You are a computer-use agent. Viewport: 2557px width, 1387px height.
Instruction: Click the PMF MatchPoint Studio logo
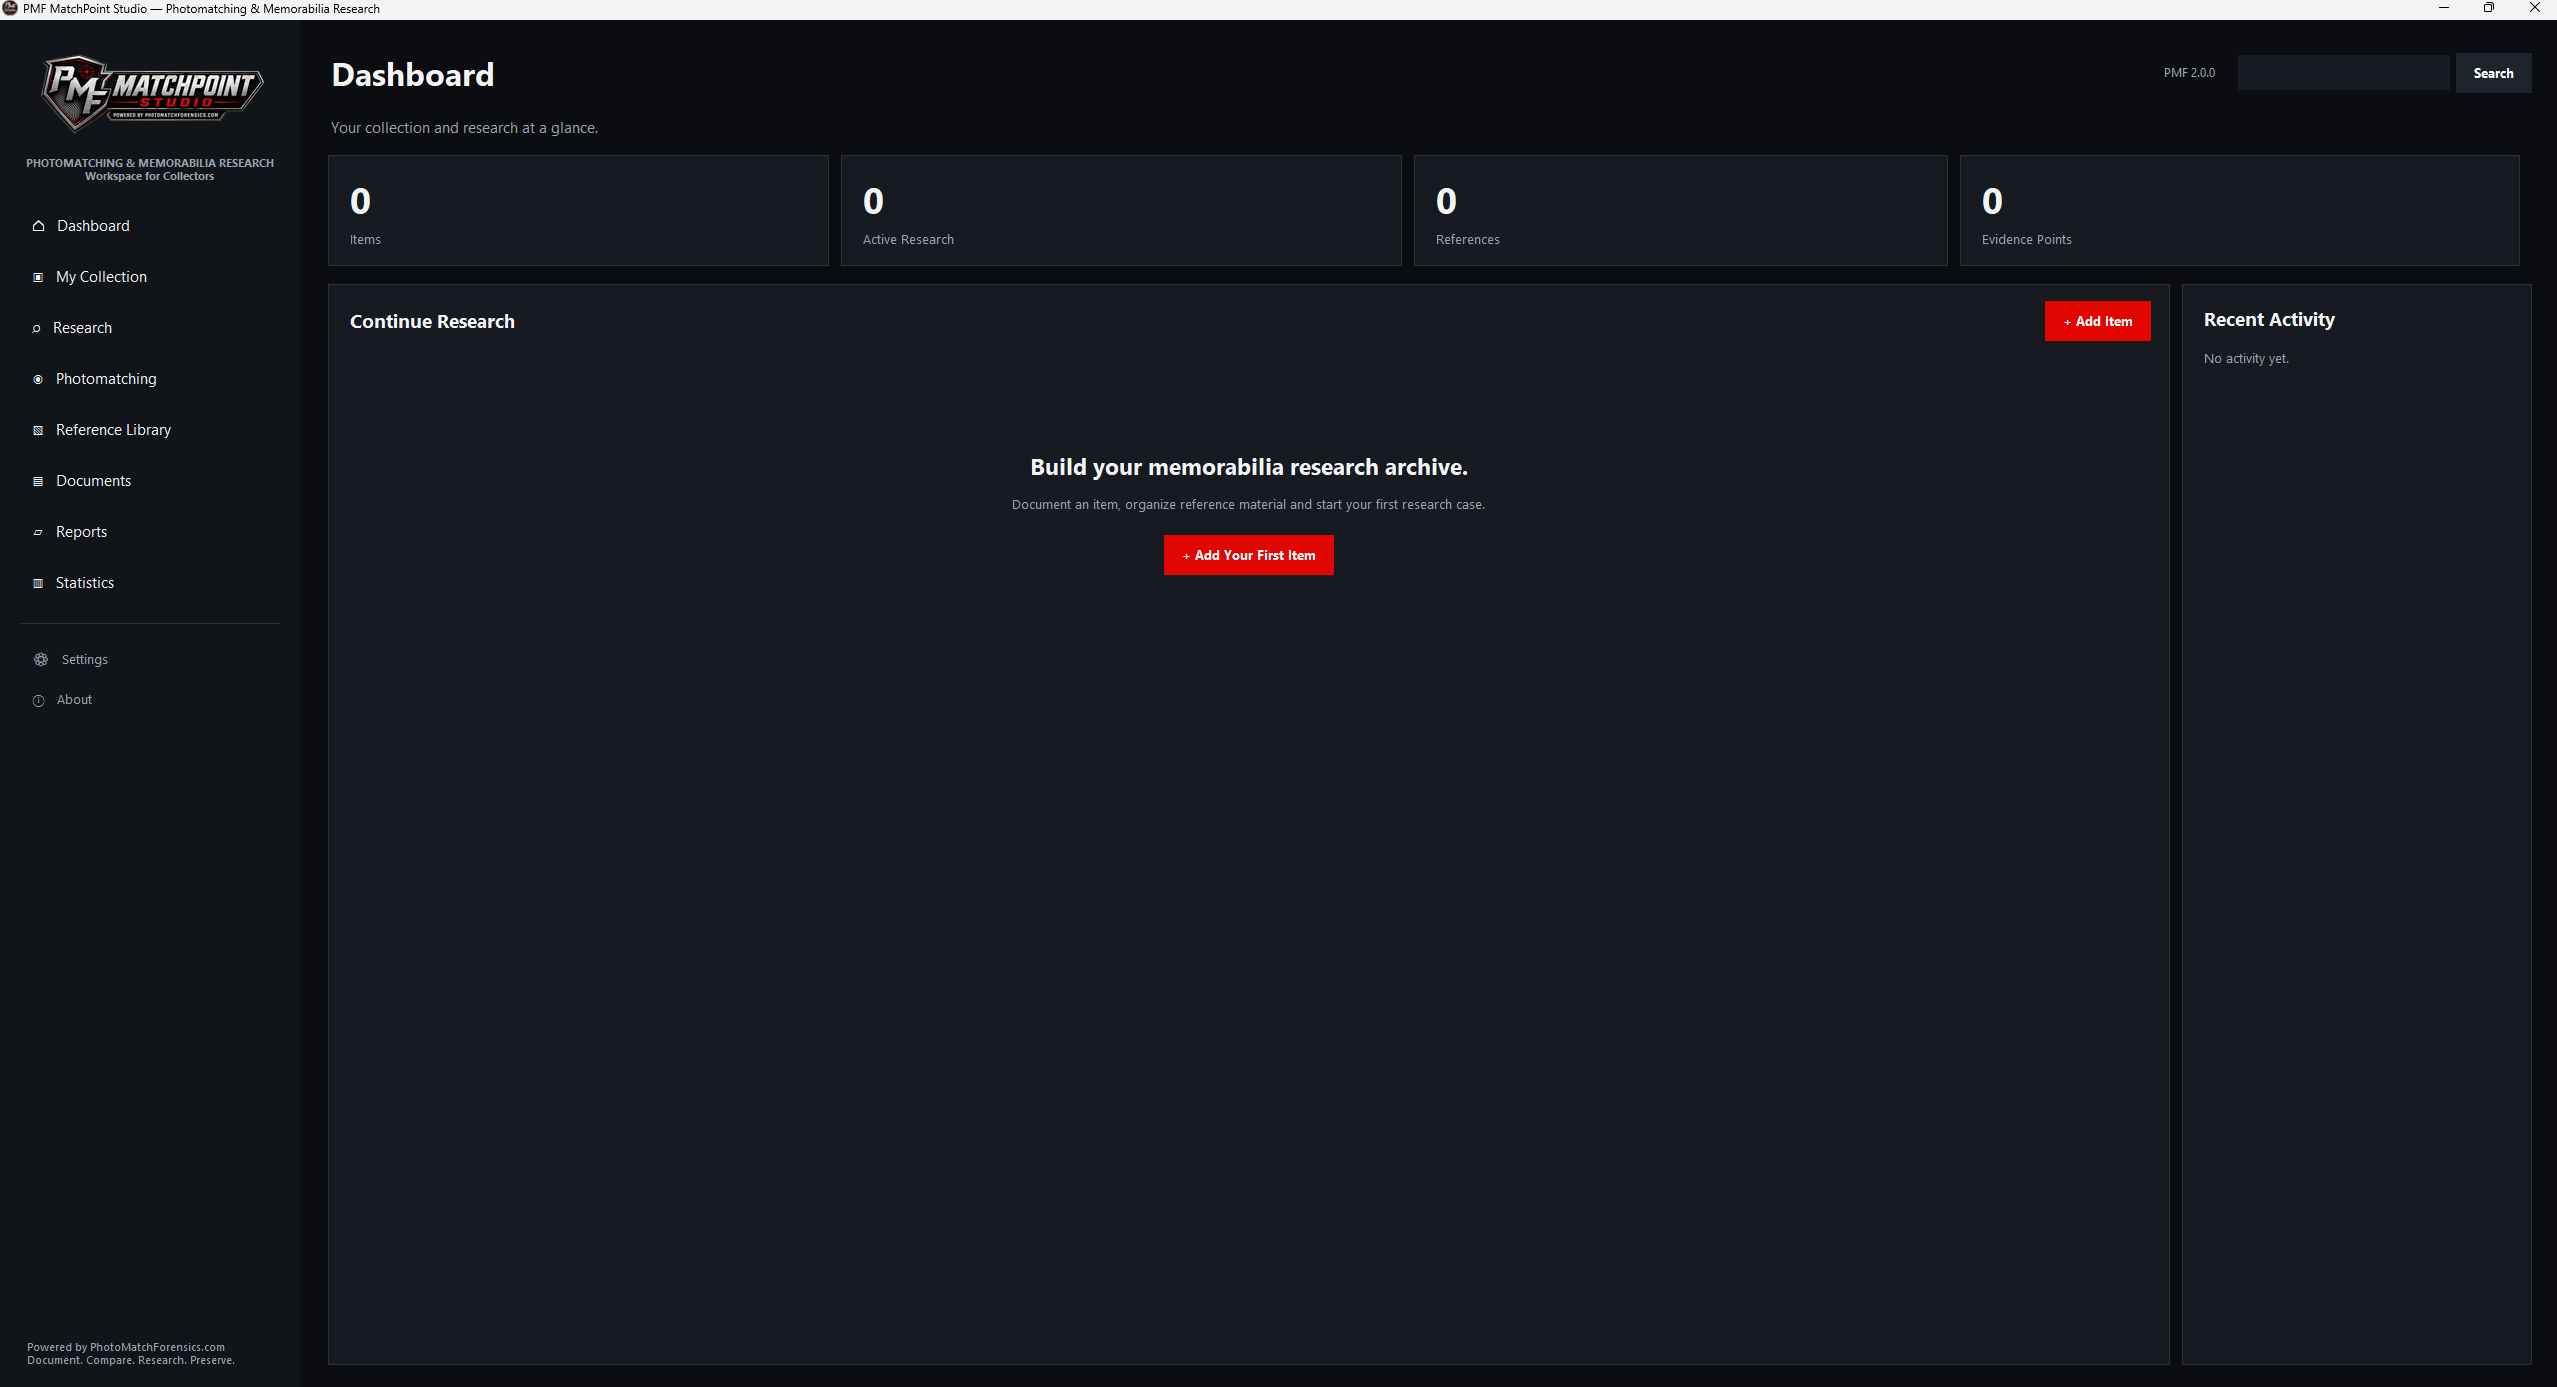(151, 92)
